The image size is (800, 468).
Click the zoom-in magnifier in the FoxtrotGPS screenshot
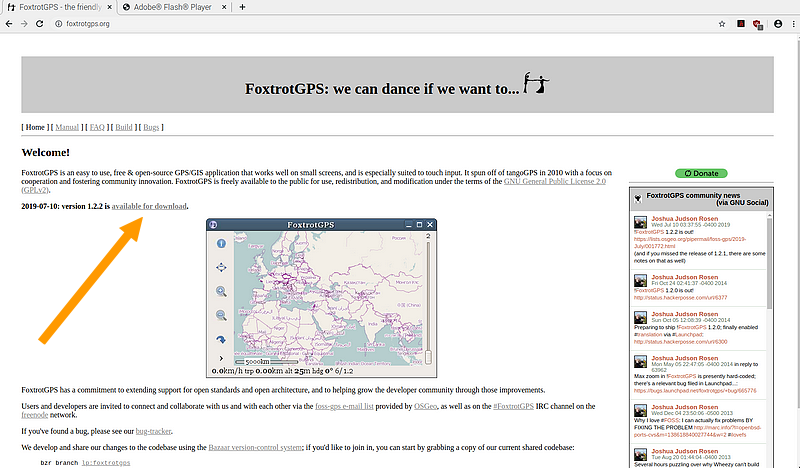pyautogui.click(x=221, y=291)
